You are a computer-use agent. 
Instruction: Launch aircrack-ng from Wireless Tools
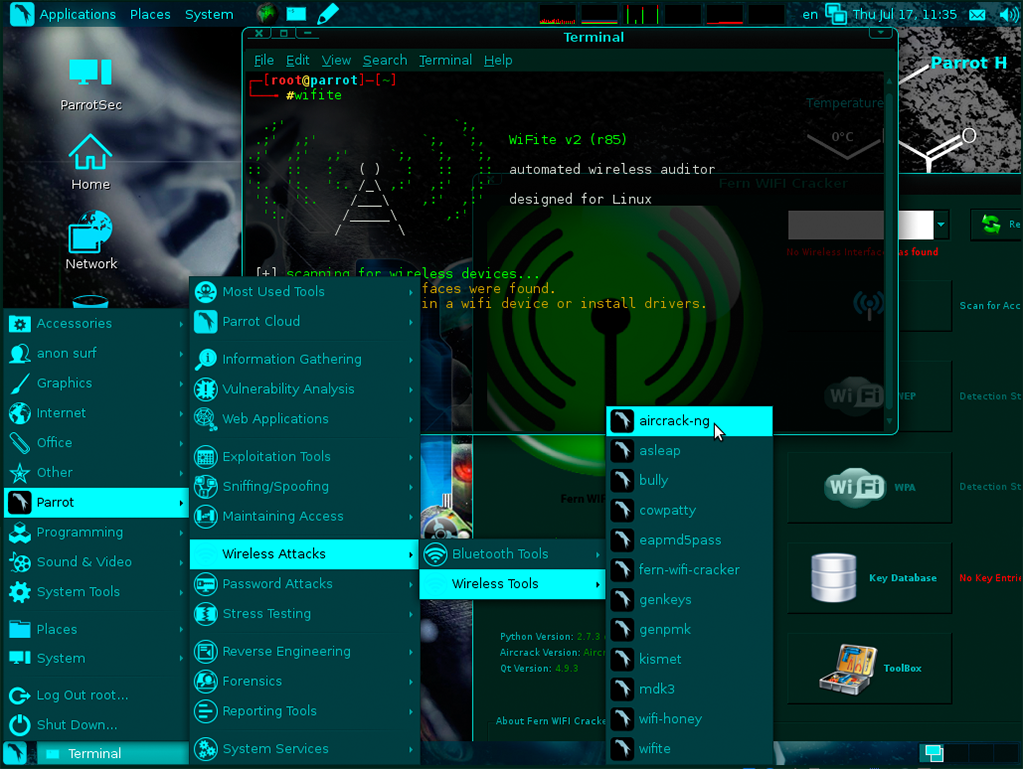[x=690, y=421]
